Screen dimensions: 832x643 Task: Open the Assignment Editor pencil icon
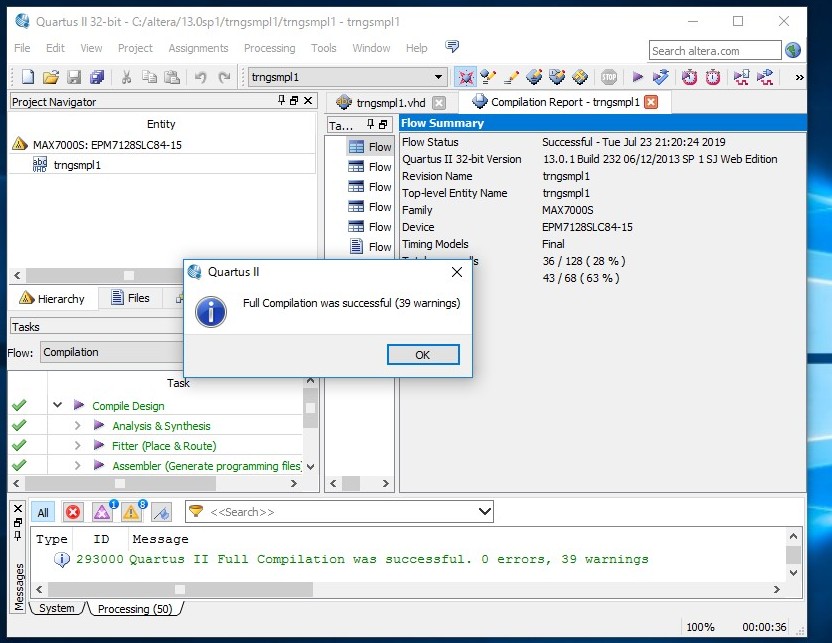coord(511,77)
